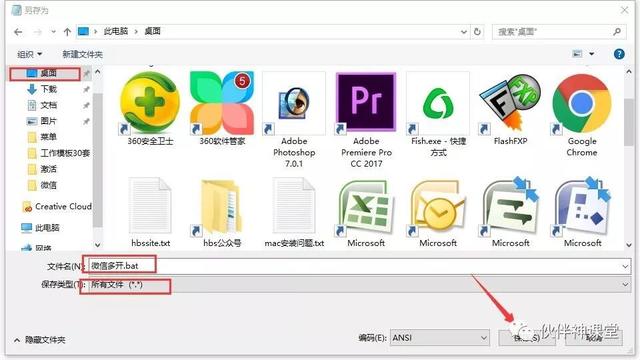This screenshot has height=360, width=640.
Task: Select the Microsoft Communicator shortcut with green speech bubbles
Action: click(x=510, y=207)
